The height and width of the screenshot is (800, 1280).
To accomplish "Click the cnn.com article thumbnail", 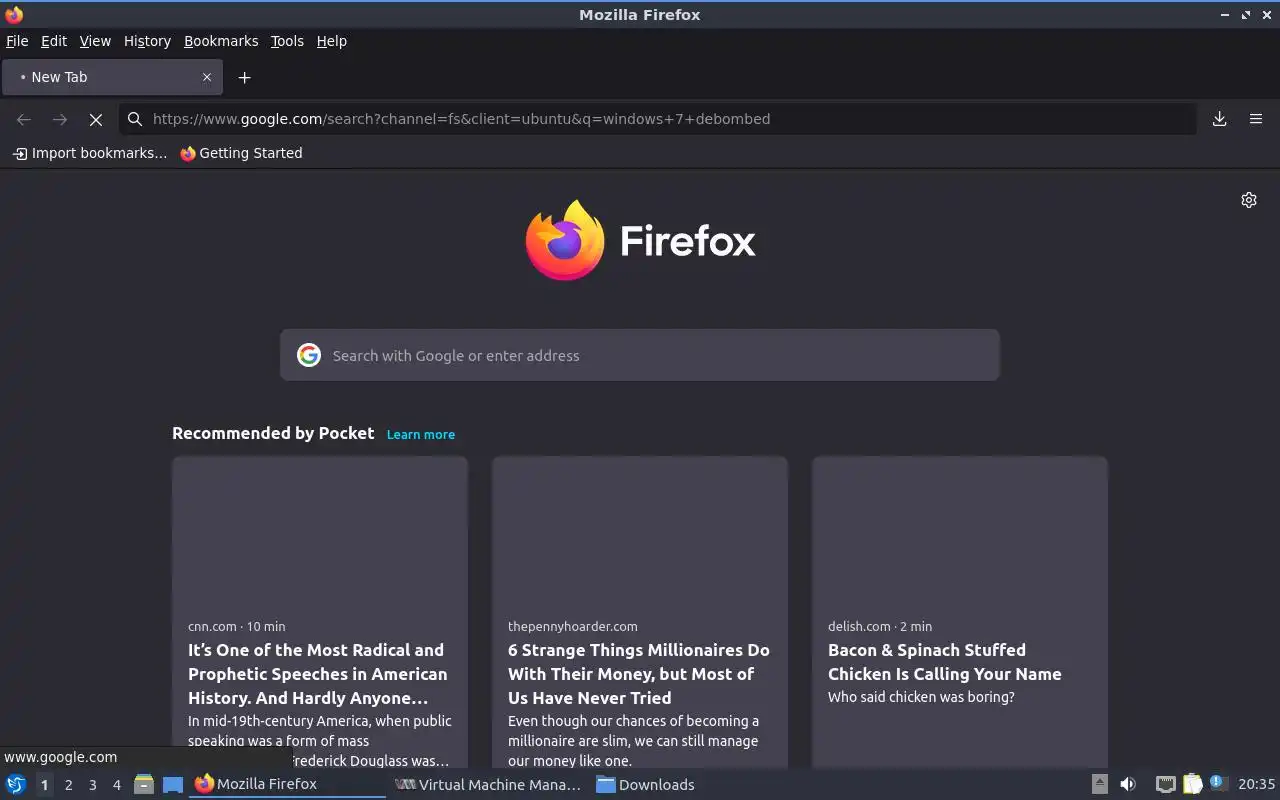I will pos(320,531).
